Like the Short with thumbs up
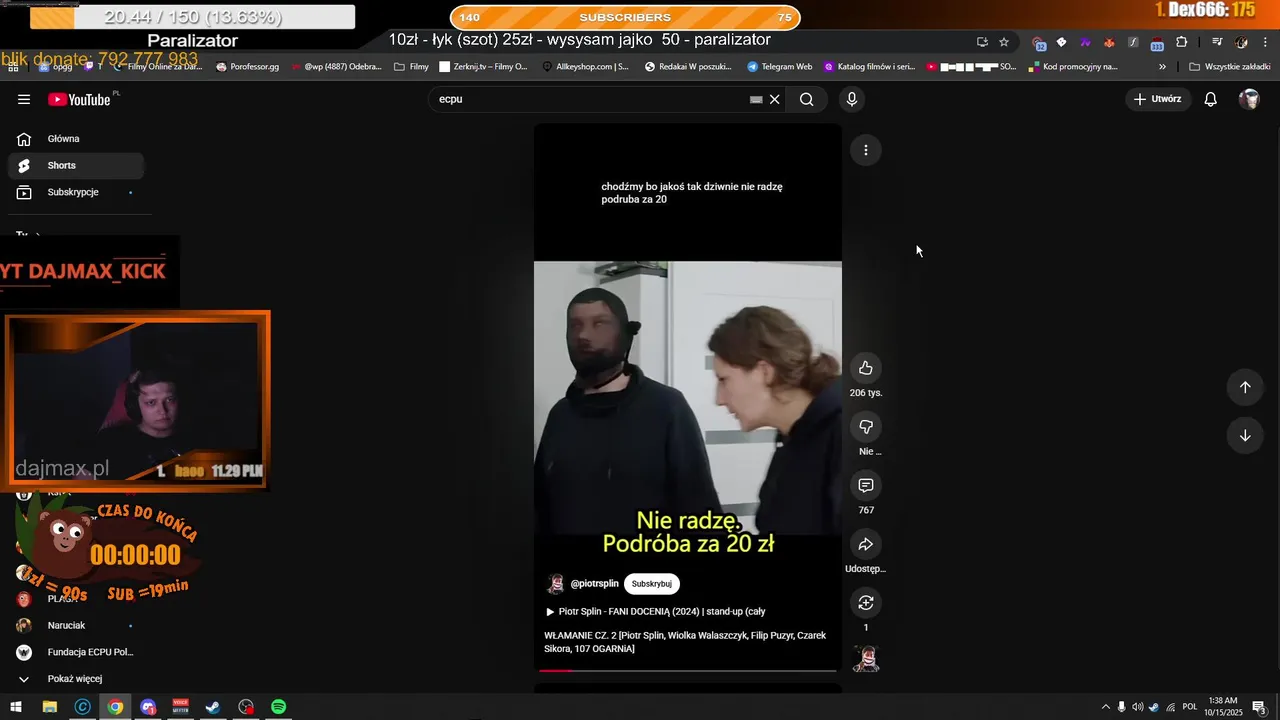1280x720 pixels. pyautogui.click(x=866, y=368)
